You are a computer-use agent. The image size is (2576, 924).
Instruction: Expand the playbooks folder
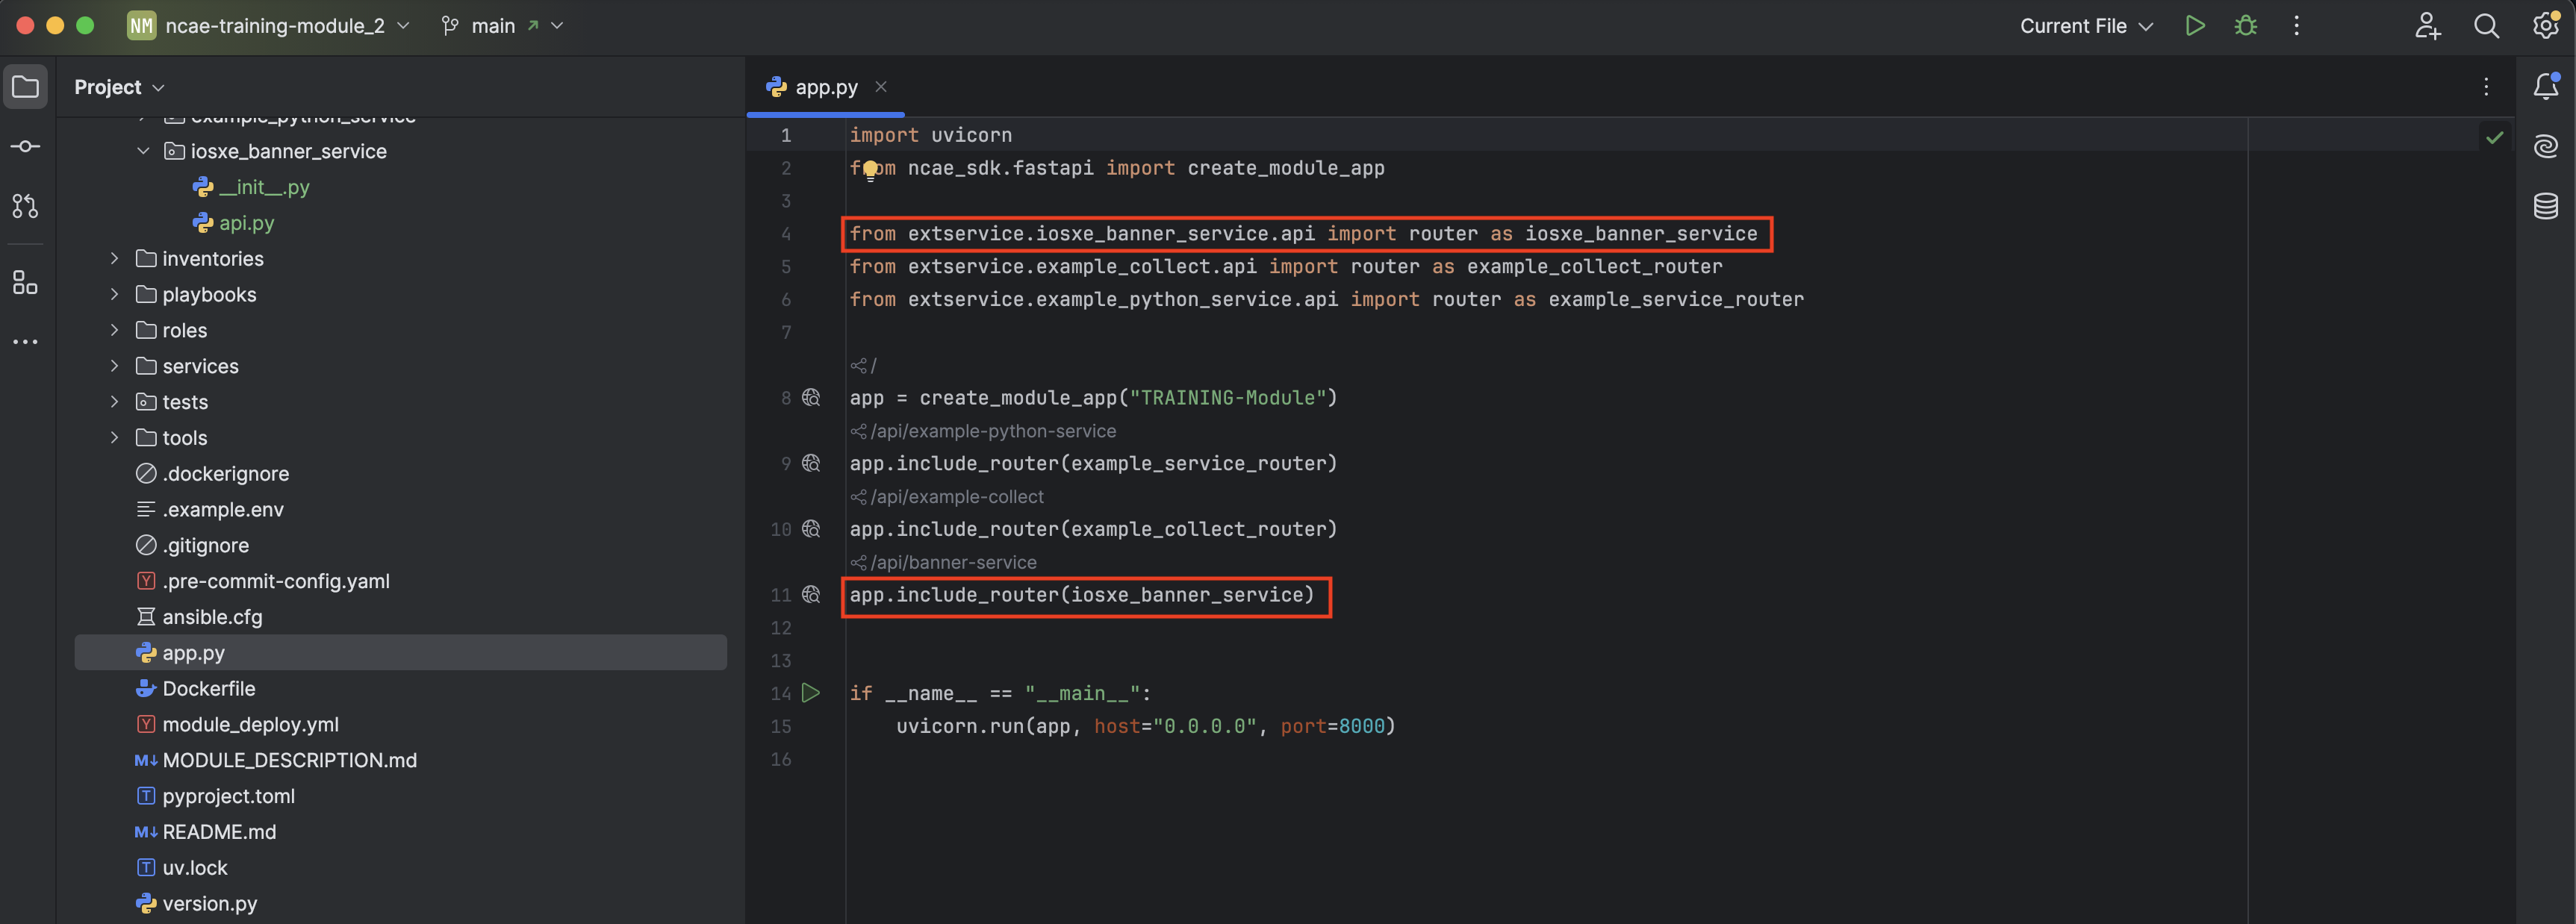pos(114,295)
